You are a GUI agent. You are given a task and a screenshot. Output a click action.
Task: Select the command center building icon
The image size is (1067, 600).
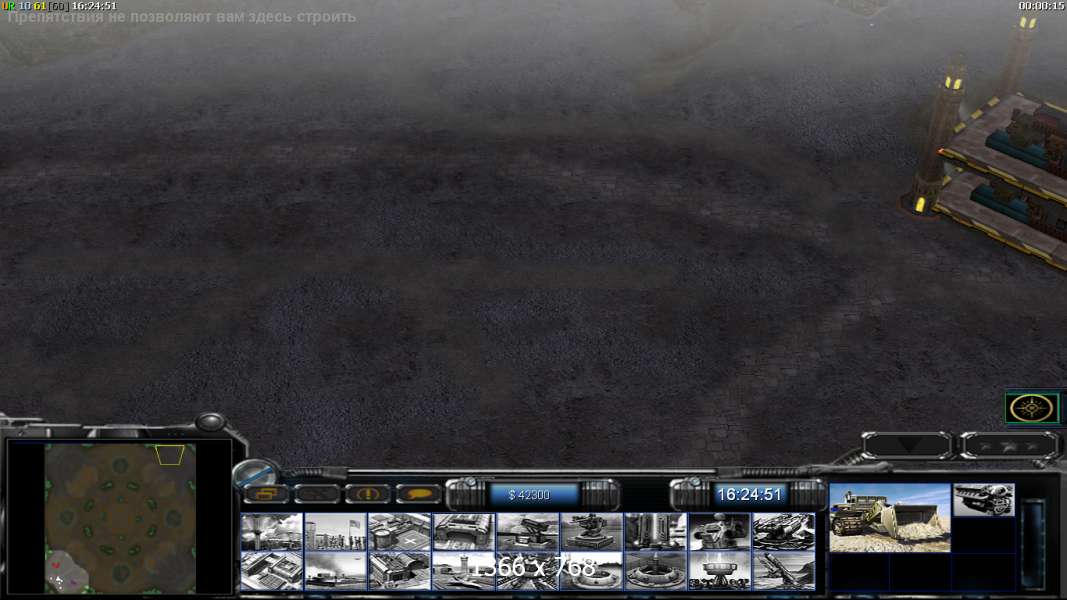272,570
